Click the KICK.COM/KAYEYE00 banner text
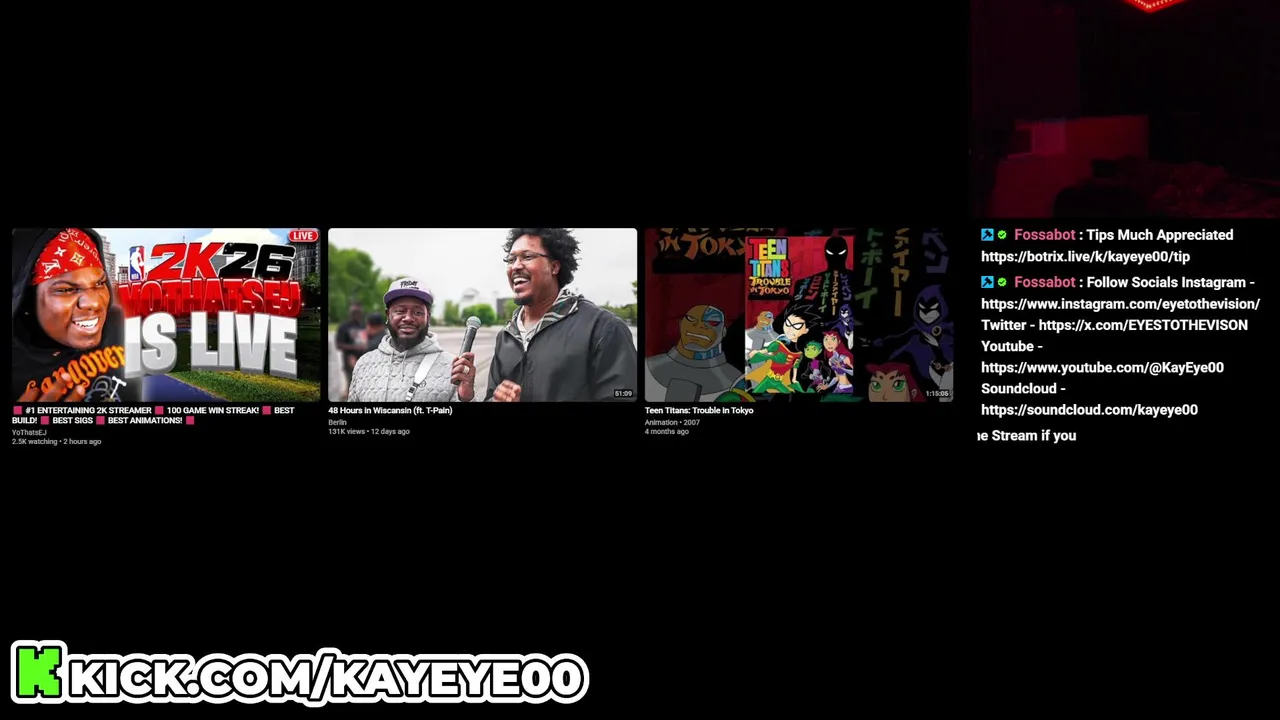Screen dimensions: 1280x720 click(x=327, y=678)
